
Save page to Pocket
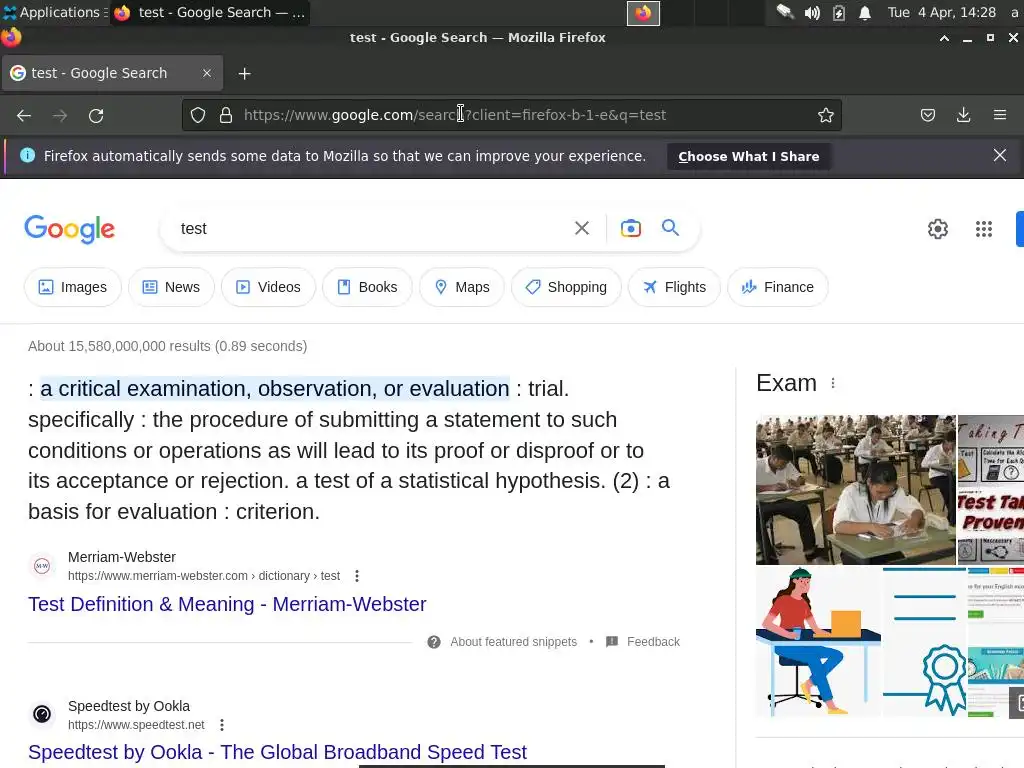coord(927,116)
